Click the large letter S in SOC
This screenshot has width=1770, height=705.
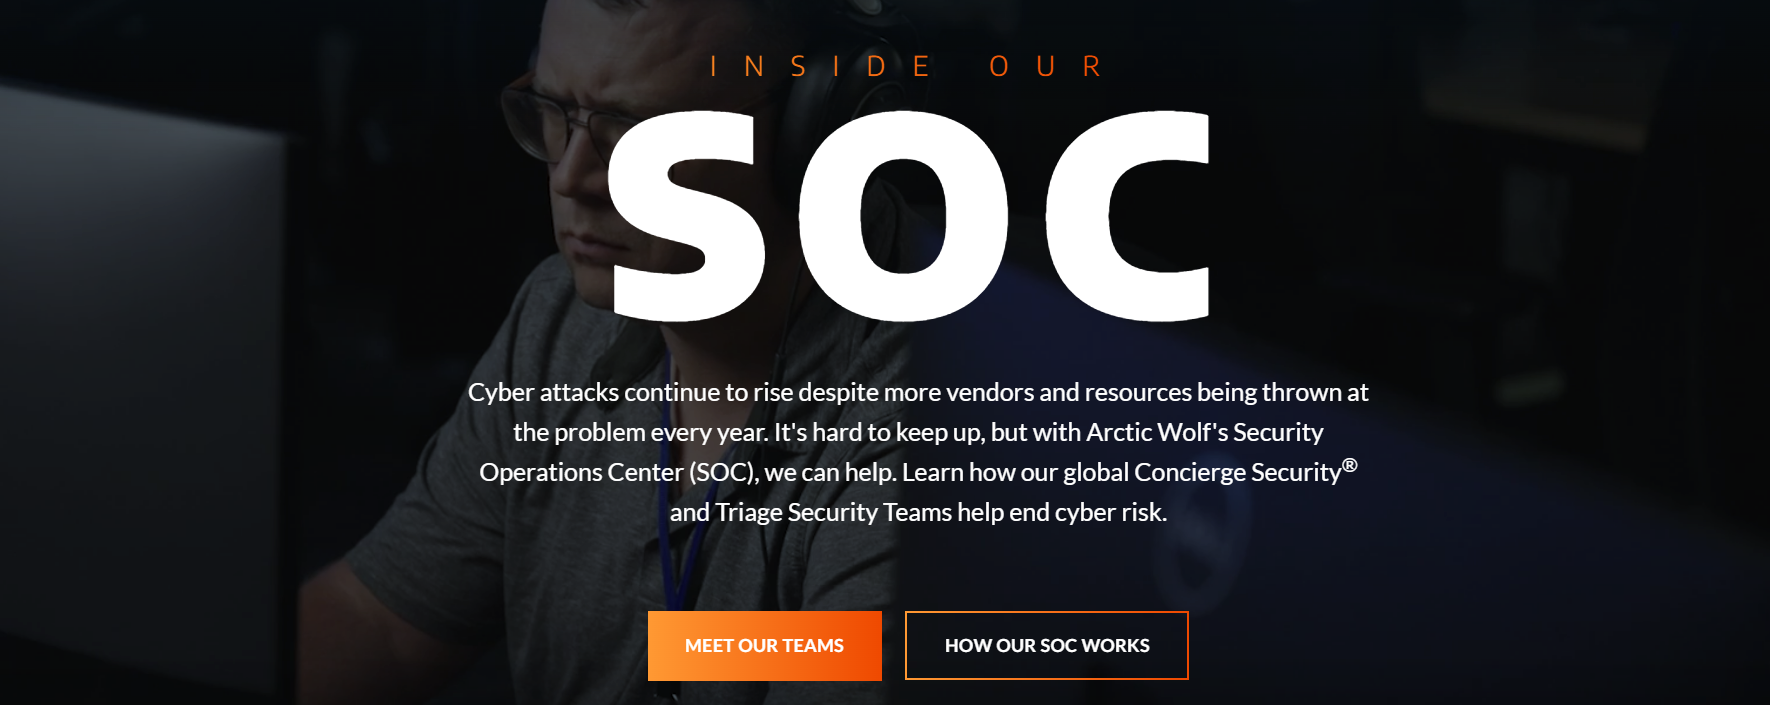686,216
